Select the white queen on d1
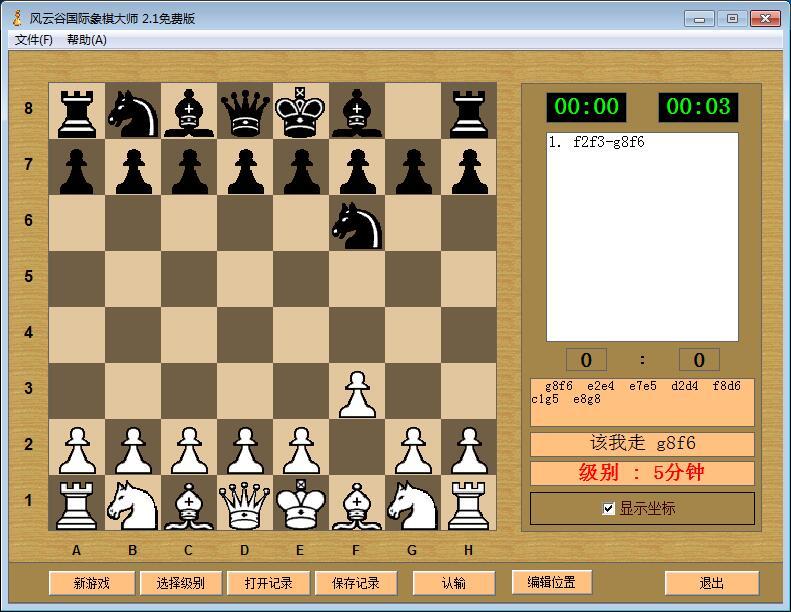791x612 pixels. click(x=245, y=504)
